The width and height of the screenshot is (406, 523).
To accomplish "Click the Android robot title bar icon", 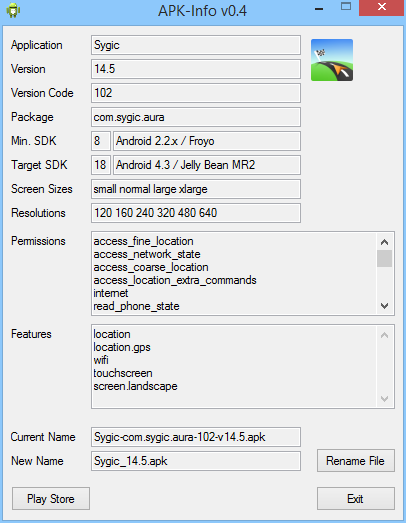I will (x=13, y=10).
